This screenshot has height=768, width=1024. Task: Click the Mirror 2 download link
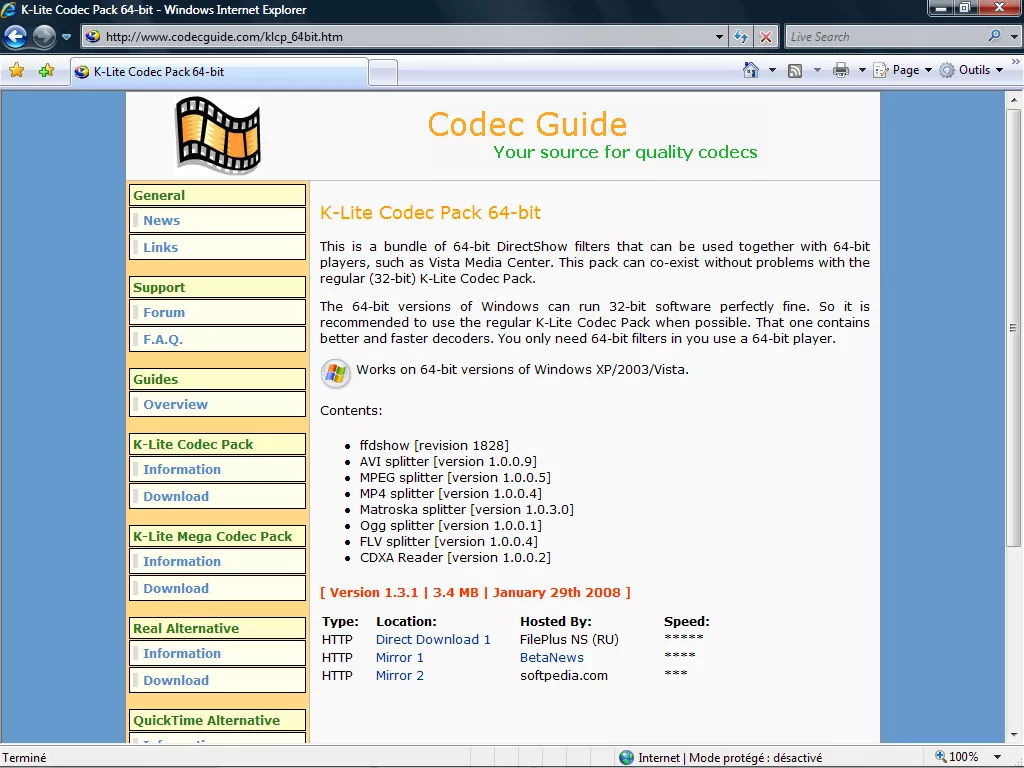tap(400, 676)
